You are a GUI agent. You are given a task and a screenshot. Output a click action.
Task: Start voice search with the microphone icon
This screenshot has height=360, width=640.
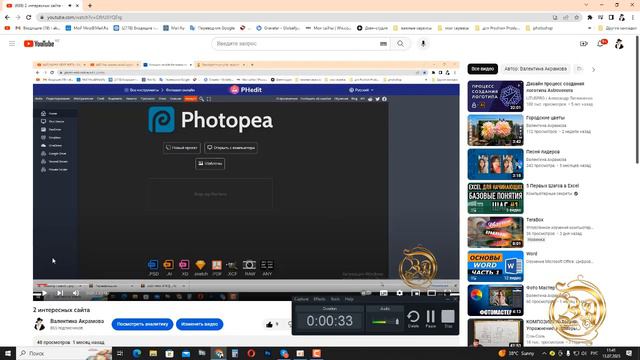(423, 44)
